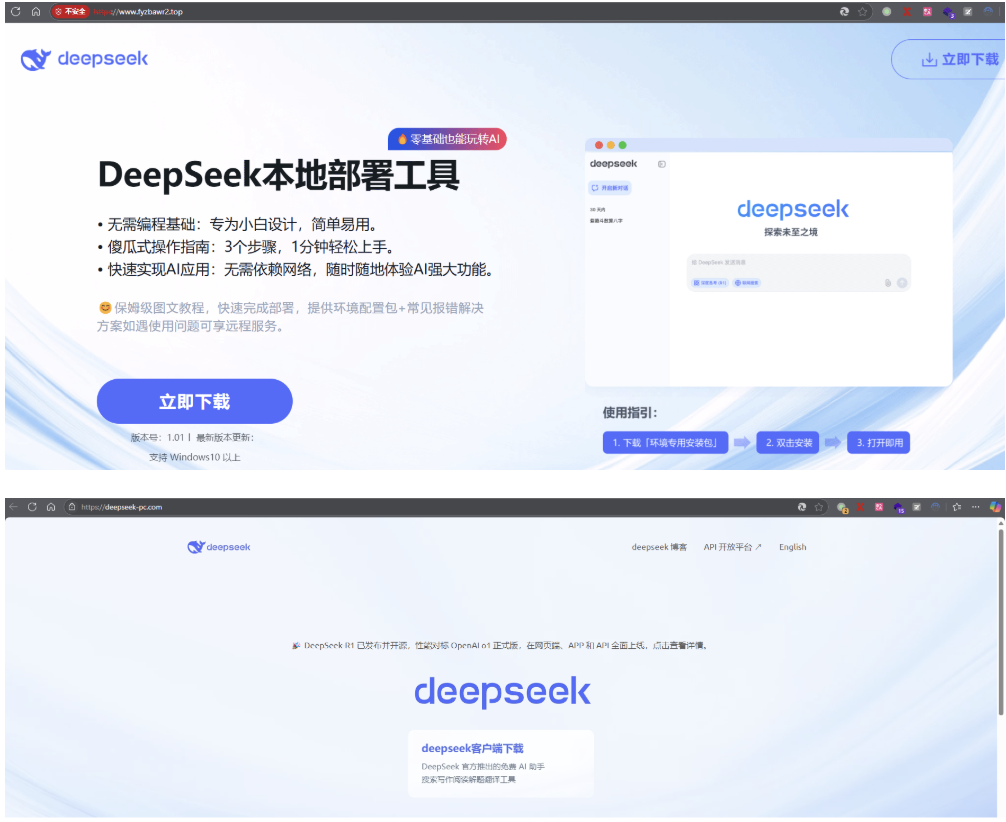
Task: Switch the site language to English
Action: 792,547
